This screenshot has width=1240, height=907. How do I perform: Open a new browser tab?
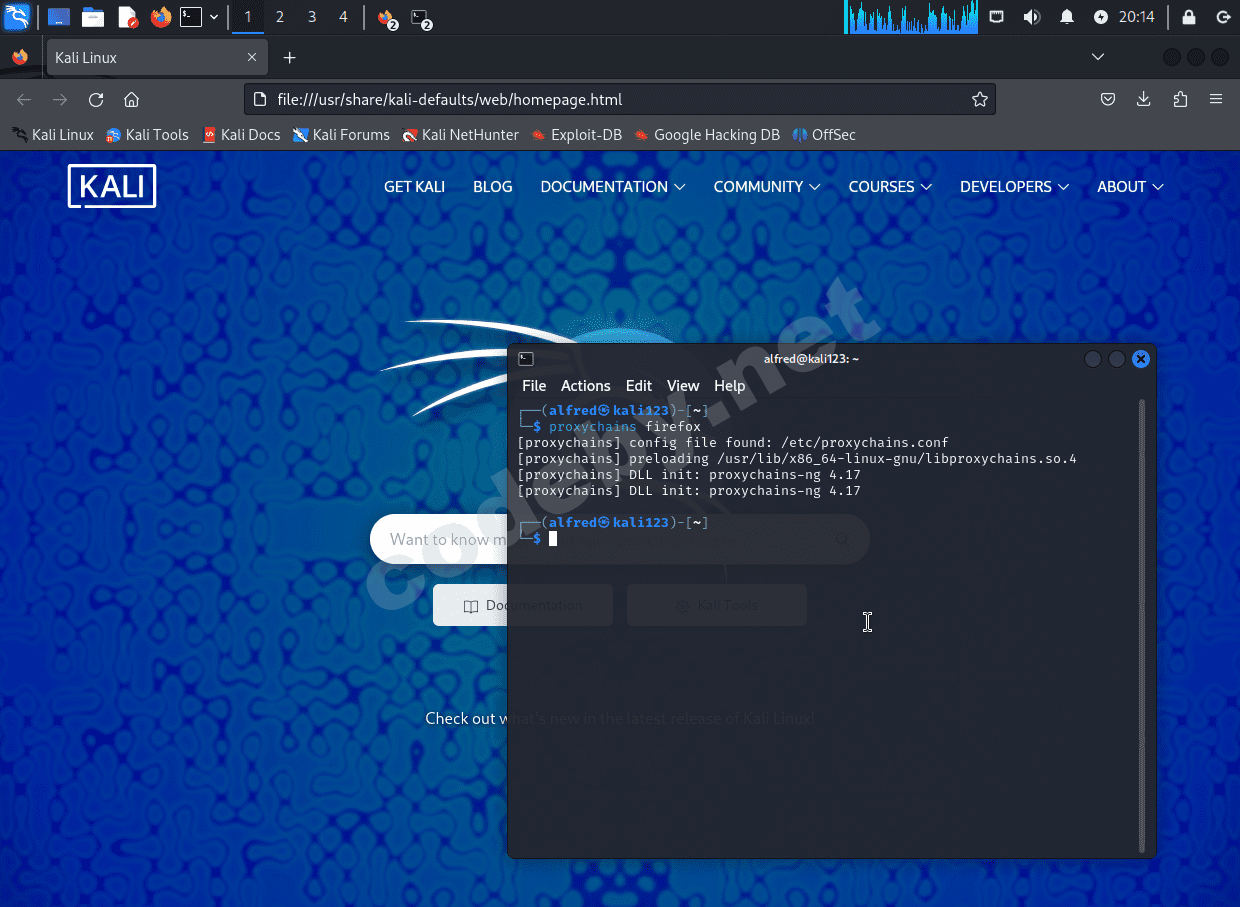pos(290,57)
